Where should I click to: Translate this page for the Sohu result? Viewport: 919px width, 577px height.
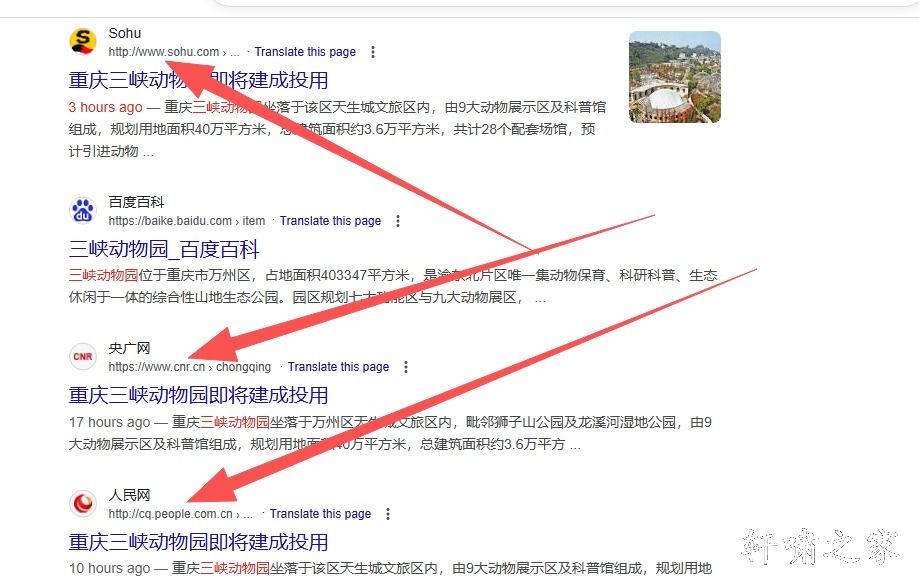coord(305,52)
